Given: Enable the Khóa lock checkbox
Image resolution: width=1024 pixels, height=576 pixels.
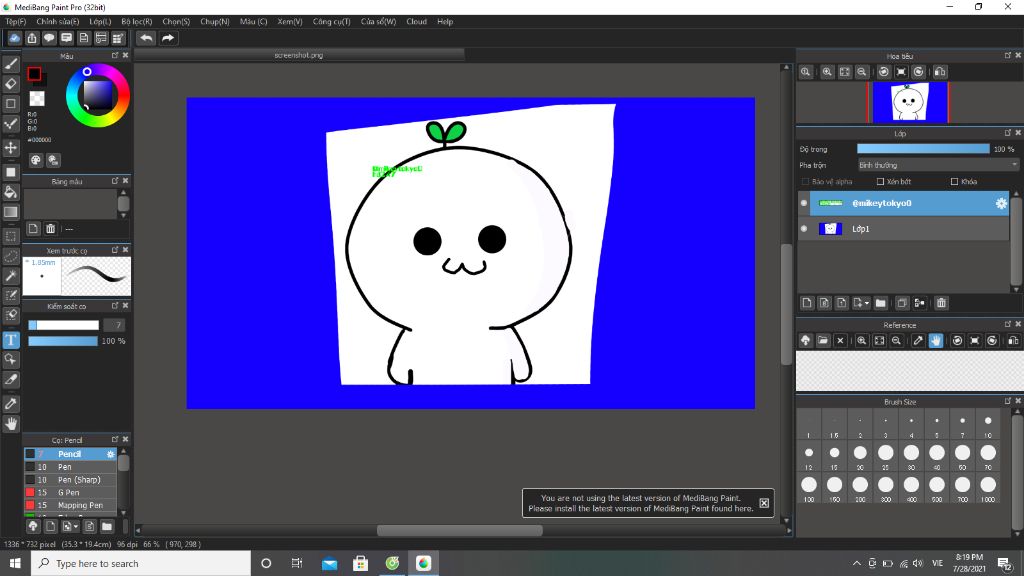Looking at the screenshot, I should click(x=953, y=182).
